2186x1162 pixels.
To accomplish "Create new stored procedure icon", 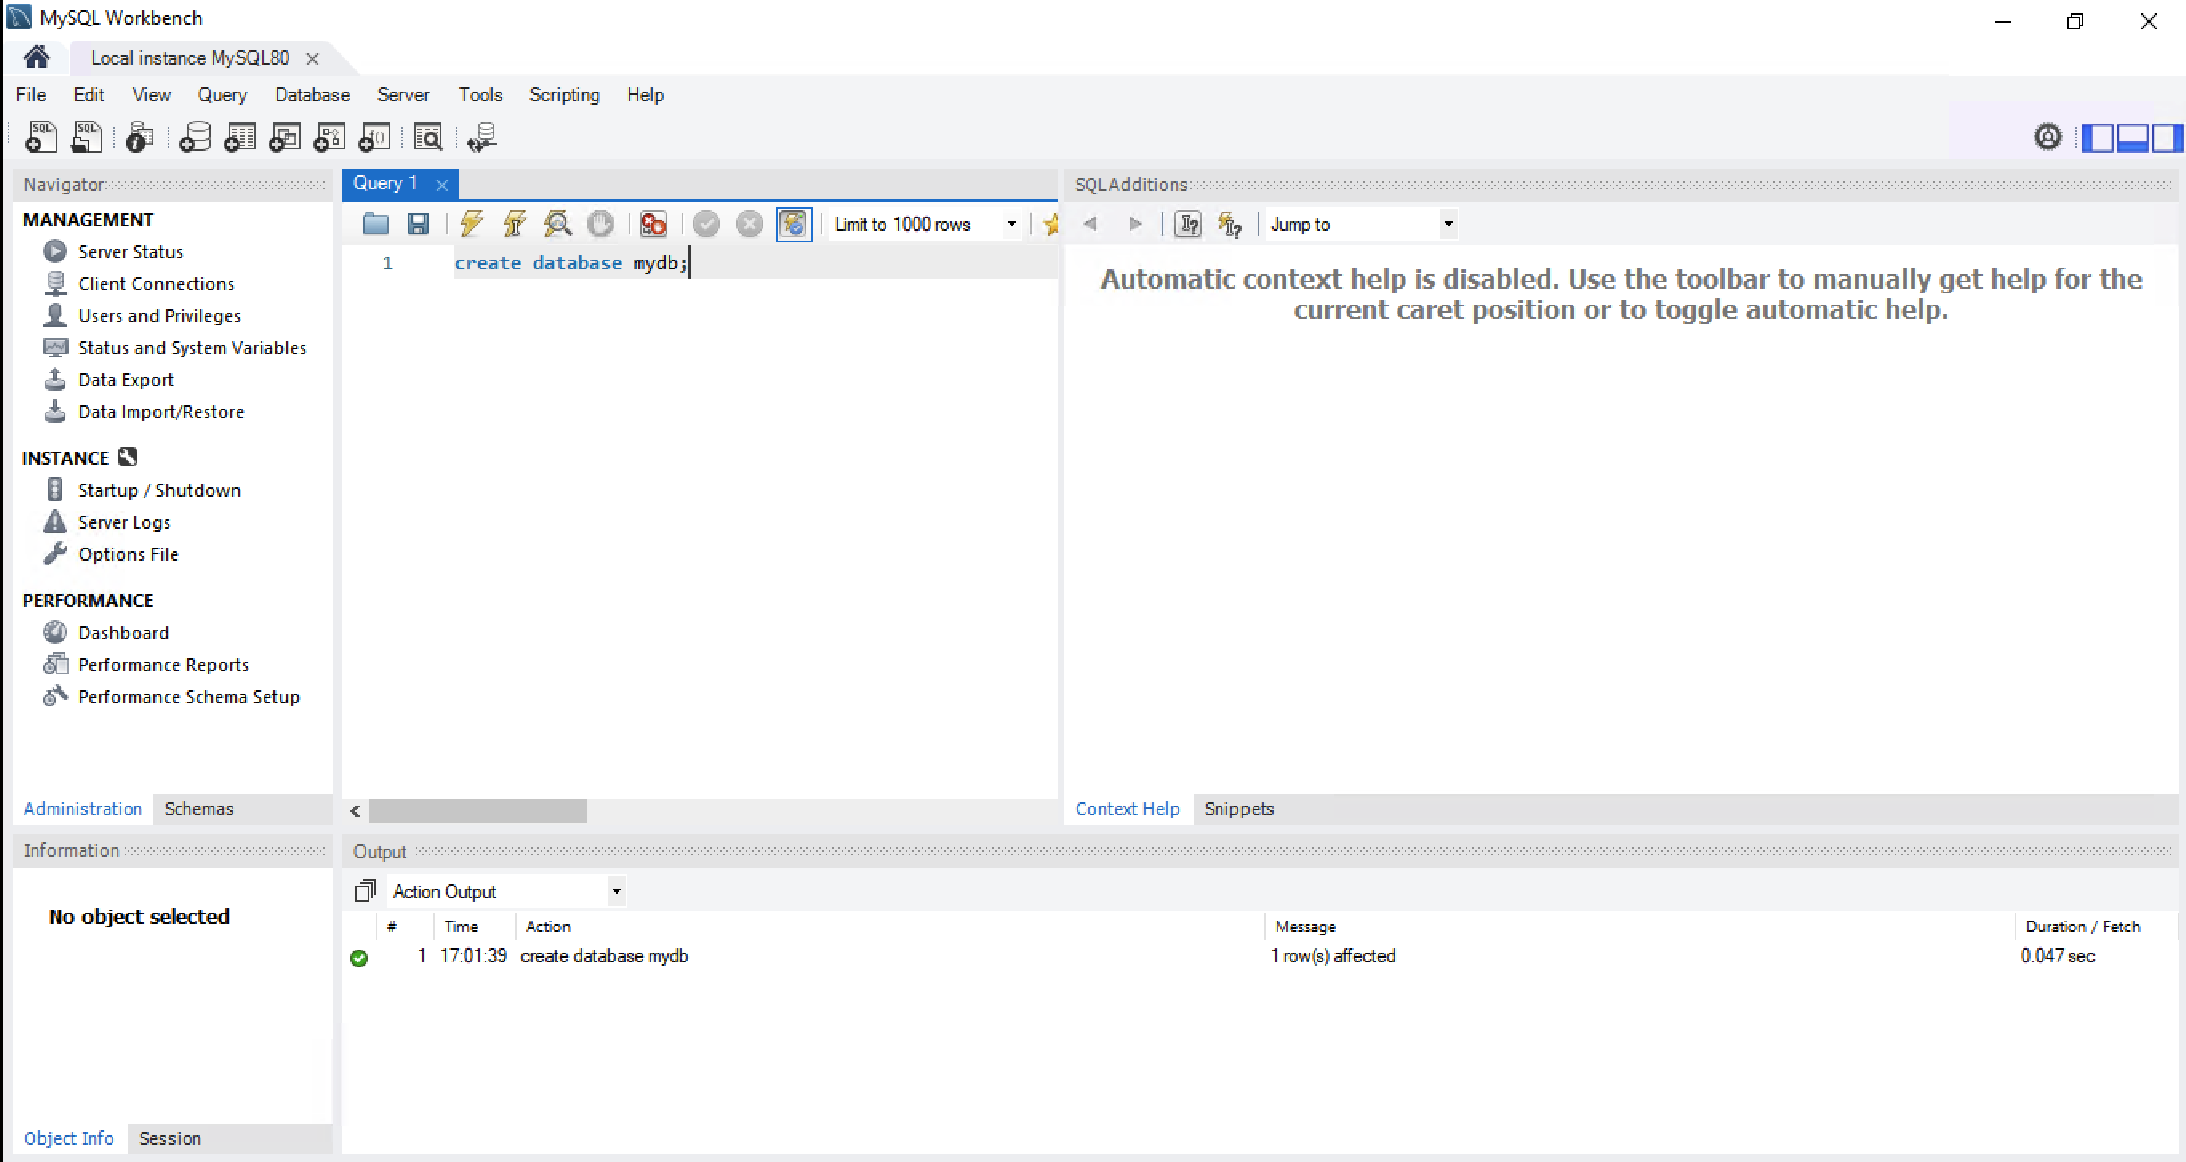I will [330, 137].
